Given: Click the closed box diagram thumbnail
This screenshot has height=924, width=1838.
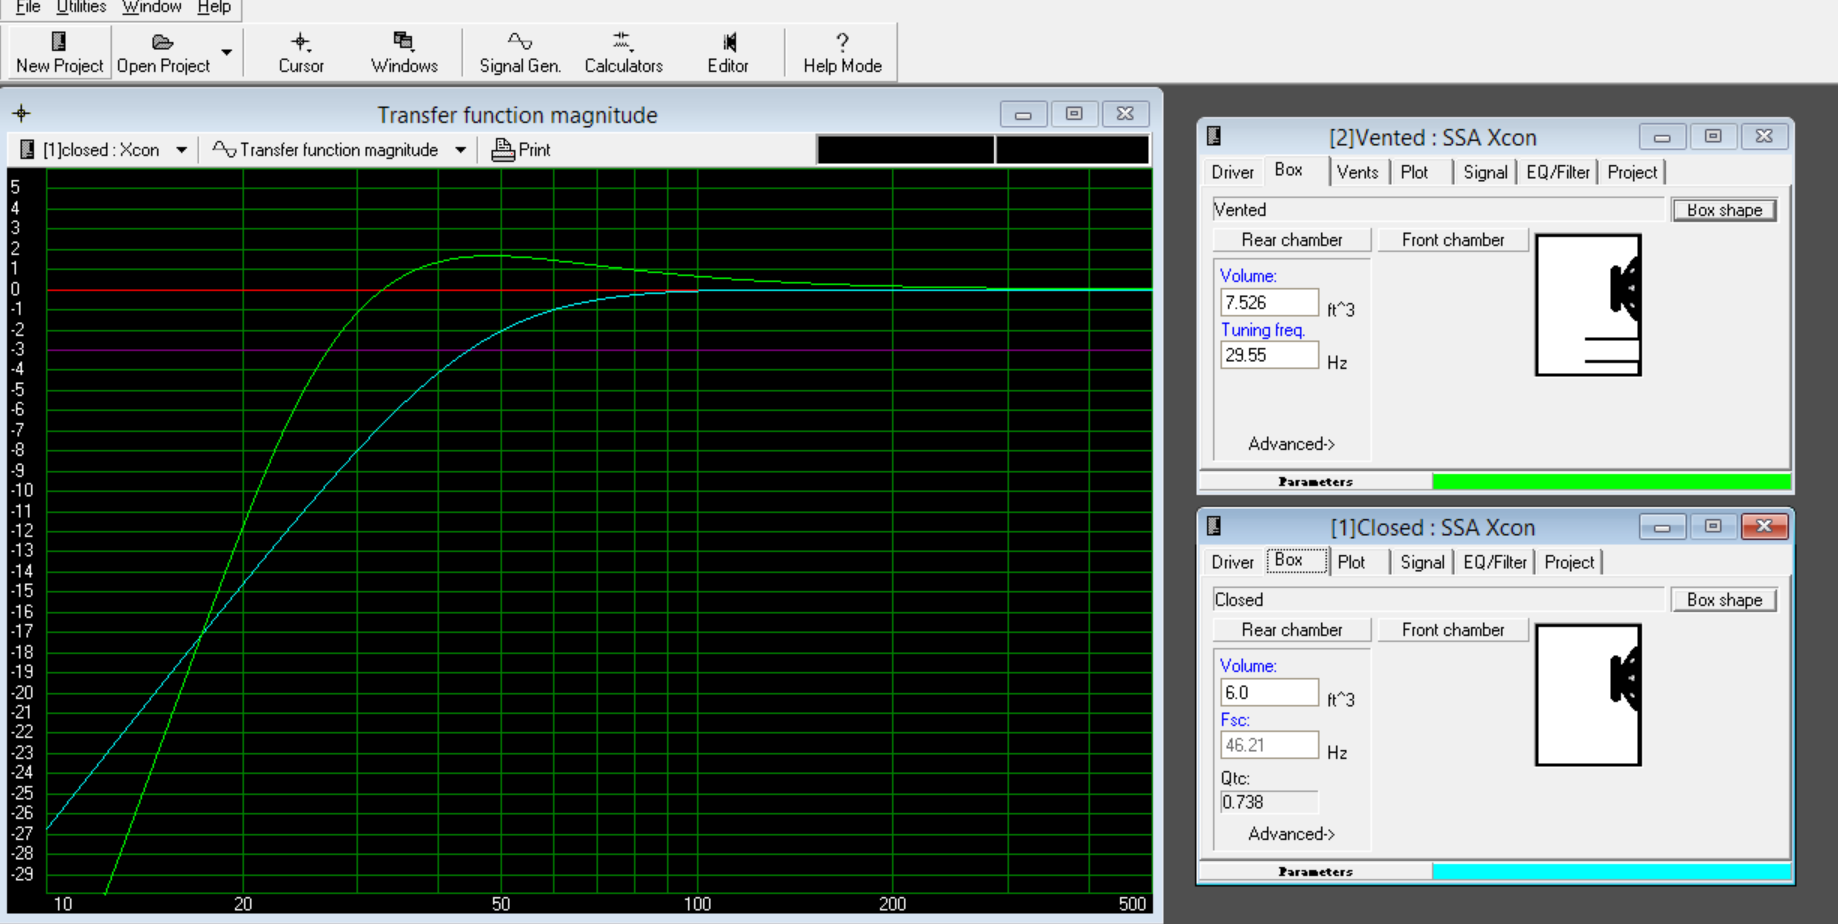Looking at the screenshot, I should tap(1588, 695).
